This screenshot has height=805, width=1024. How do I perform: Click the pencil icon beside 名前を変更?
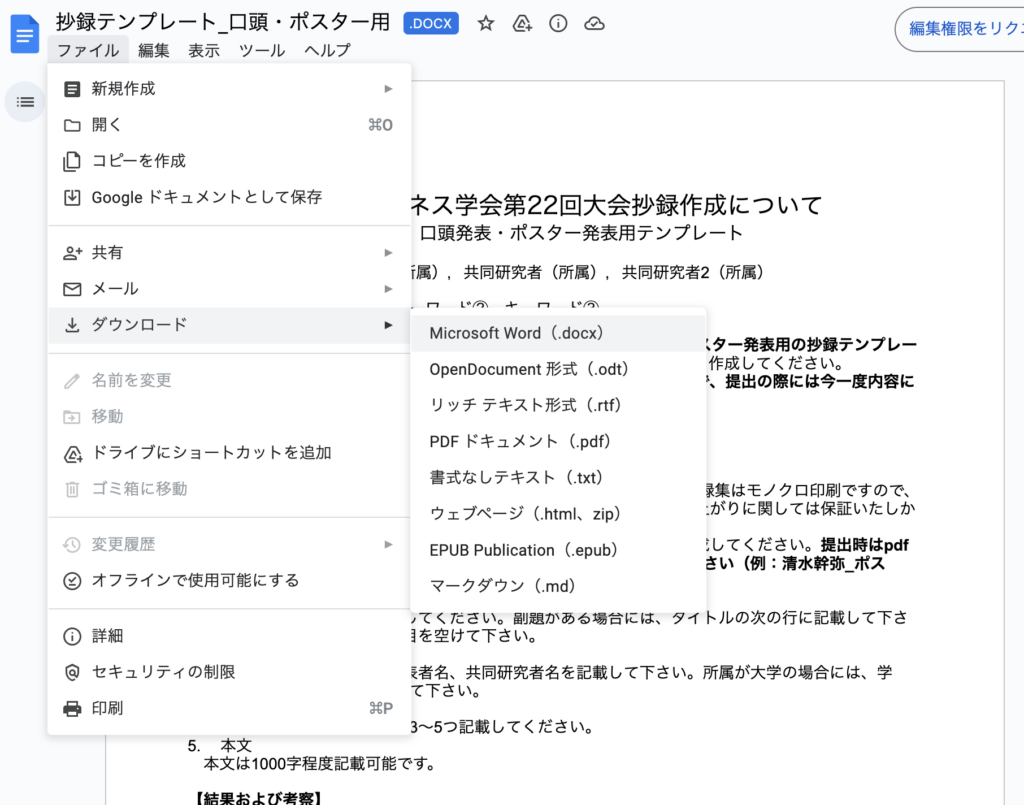pos(72,381)
